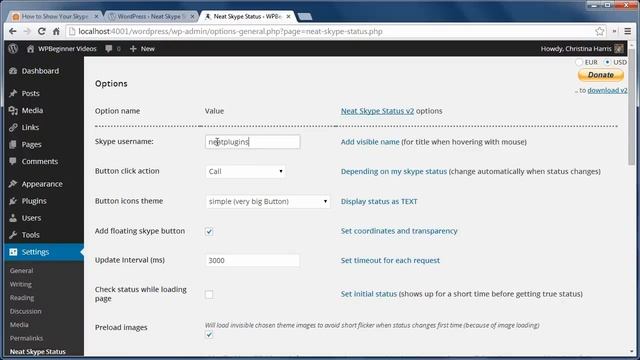
Task: Click Set timeout for each request link
Action: (390, 260)
